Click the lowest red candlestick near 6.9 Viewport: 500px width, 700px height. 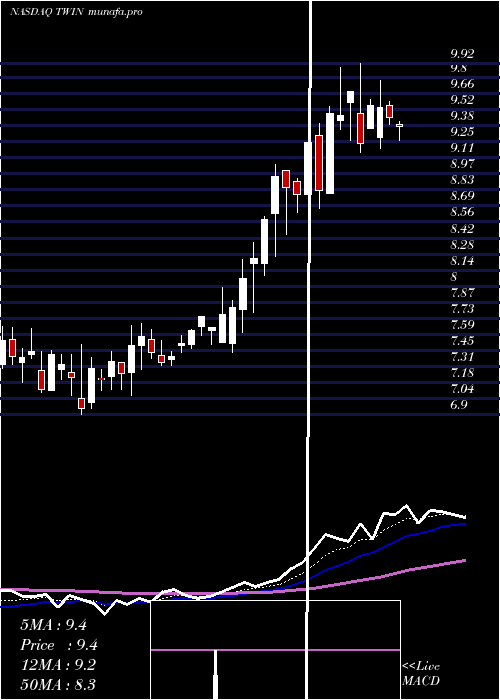[x=81, y=403]
